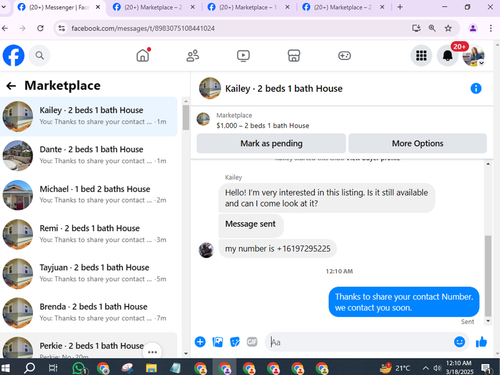
Task: Open the Friends icon in top navigation
Action: (x=193, y=55)
